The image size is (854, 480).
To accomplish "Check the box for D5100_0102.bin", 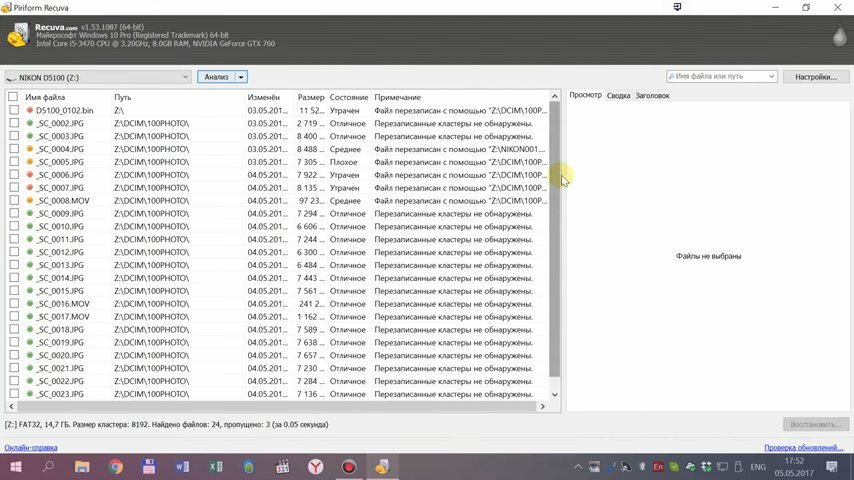I will pos(14,110).
